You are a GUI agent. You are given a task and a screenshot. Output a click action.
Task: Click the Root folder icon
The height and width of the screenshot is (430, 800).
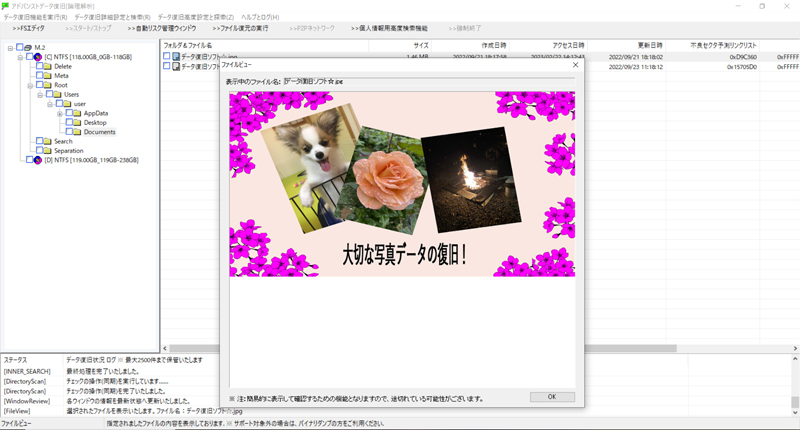[x=47, y=85]
